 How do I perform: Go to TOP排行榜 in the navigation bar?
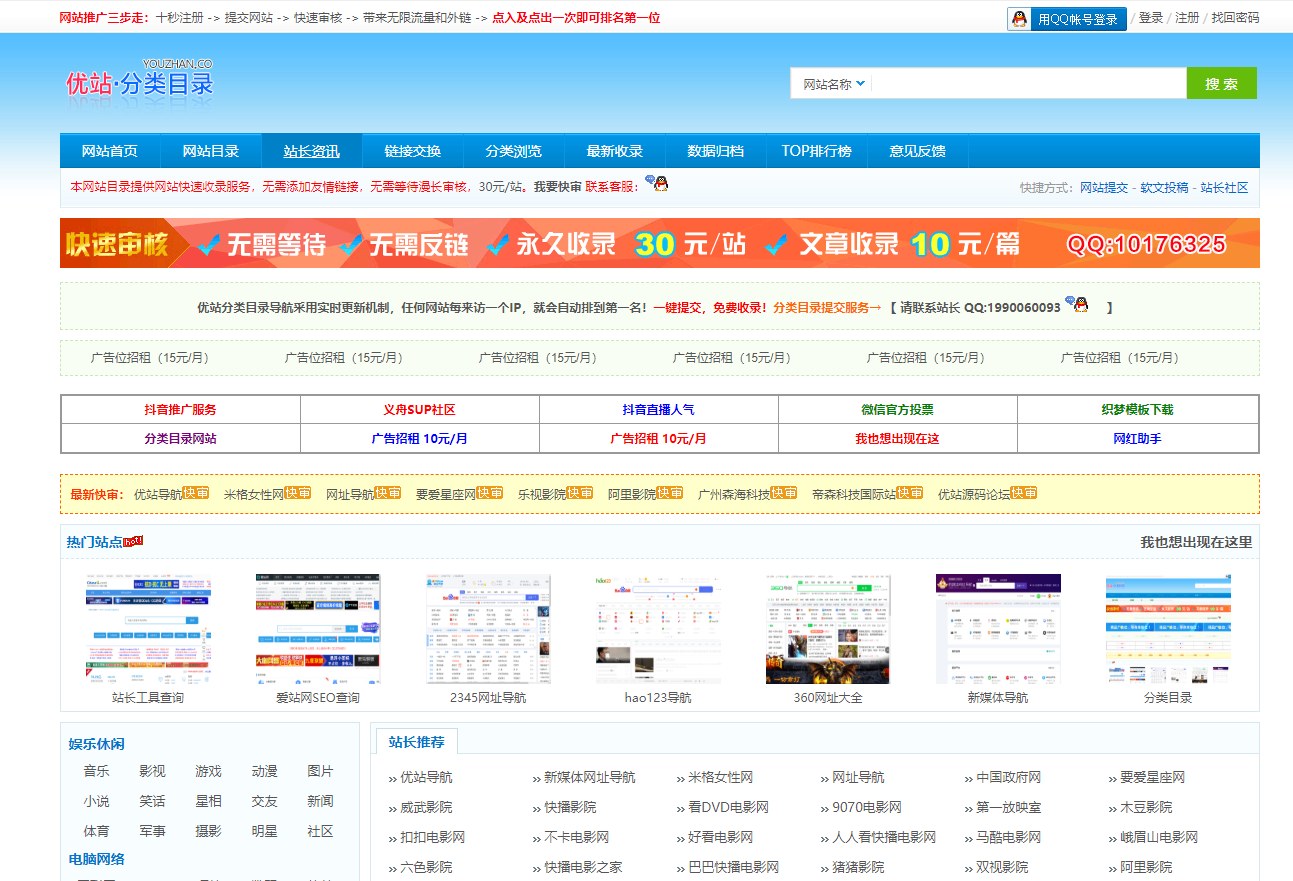[816, 151]
